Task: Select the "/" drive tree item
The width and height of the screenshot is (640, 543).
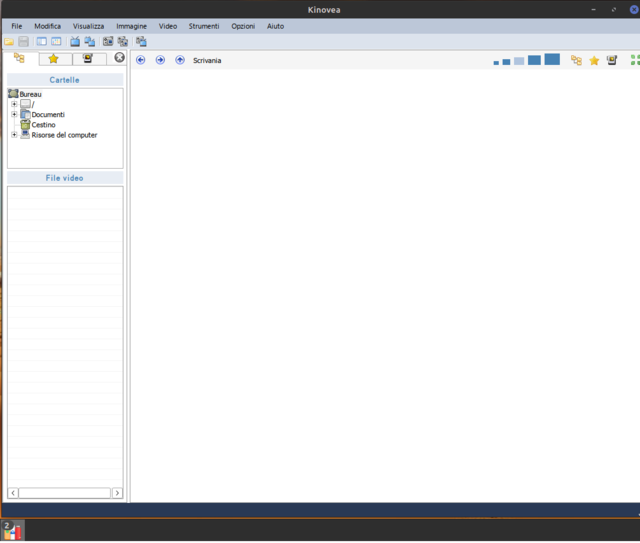Action: (33, 104)
